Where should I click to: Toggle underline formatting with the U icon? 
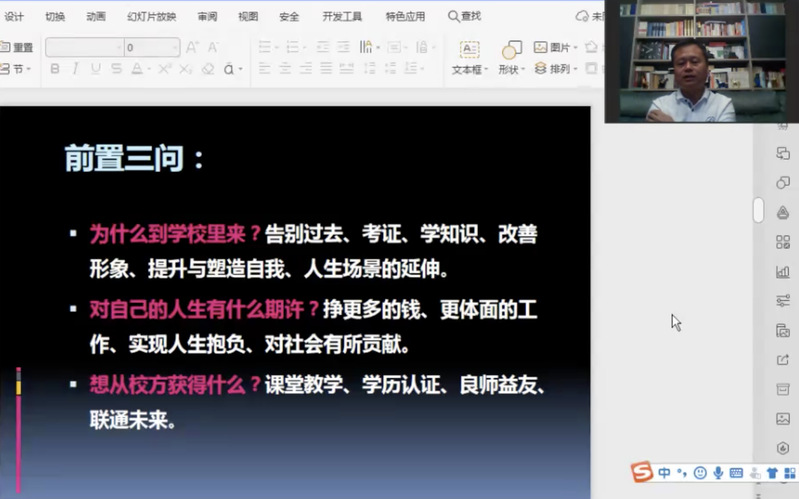(95, 69)
